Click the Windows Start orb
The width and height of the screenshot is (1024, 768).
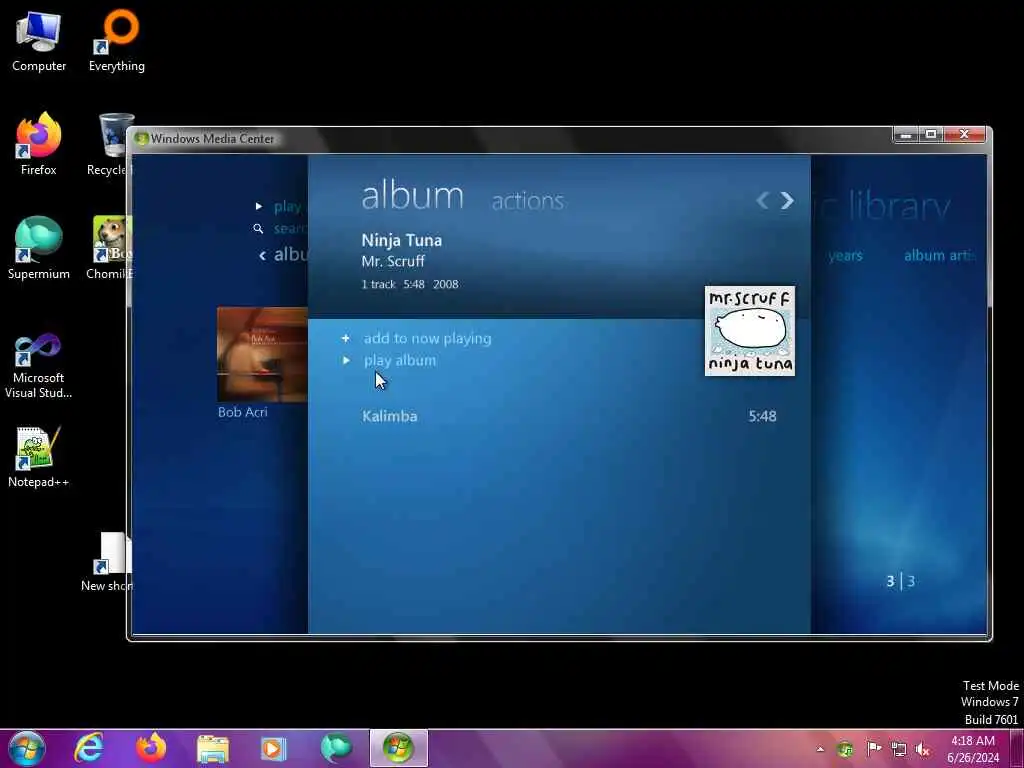point(26,748)
